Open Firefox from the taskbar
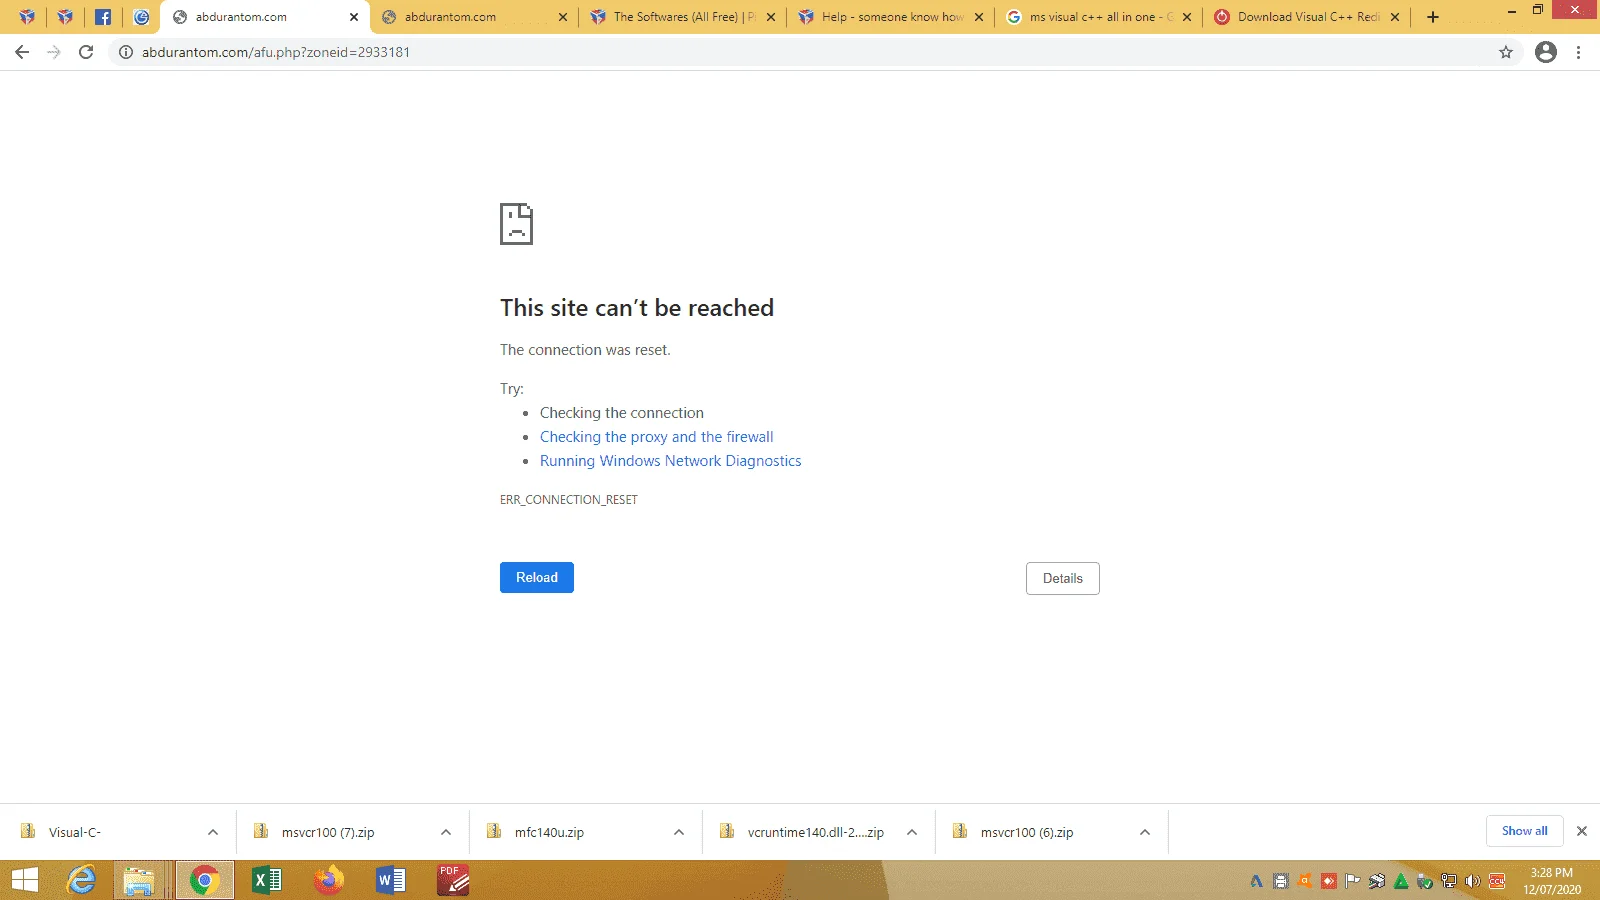Screen dimensions: 1600x900 click(x=328, y=880)
